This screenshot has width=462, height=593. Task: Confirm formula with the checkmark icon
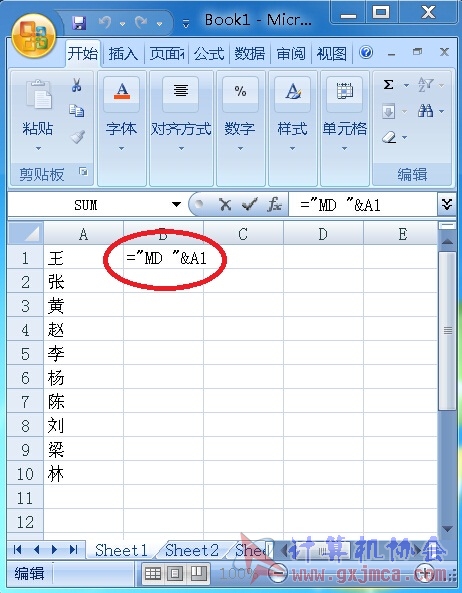(250, 205)
